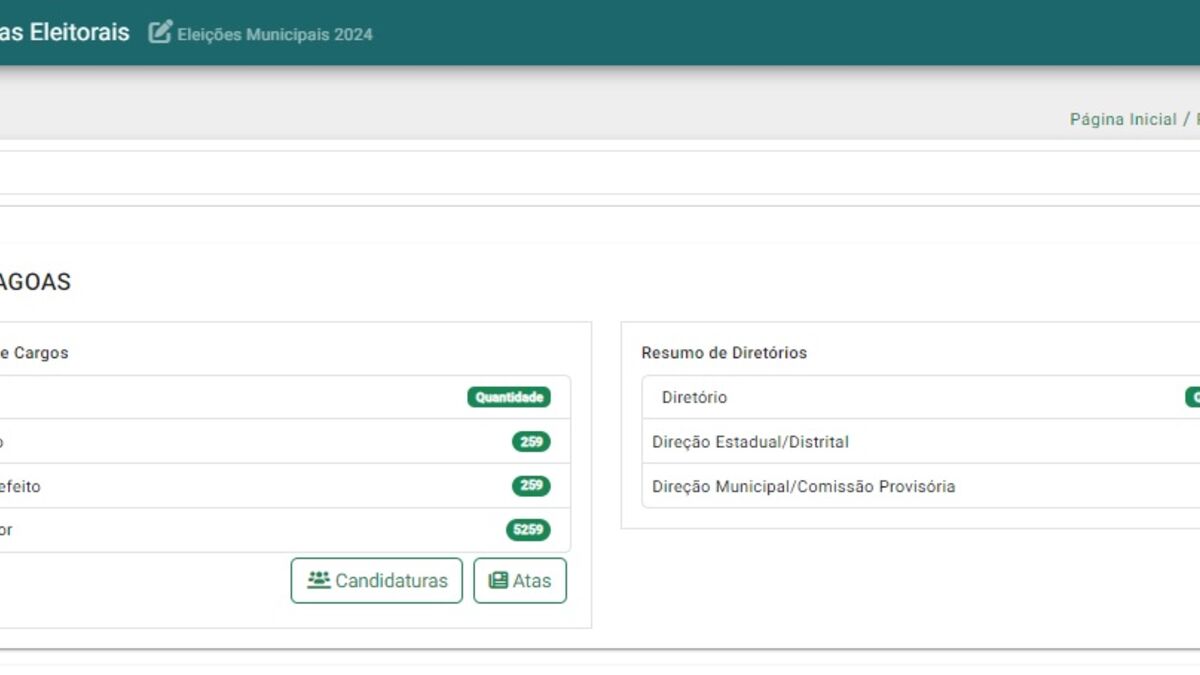Click the efeito row label in the cargos table
1200x675 pixels.
point(20,487)
